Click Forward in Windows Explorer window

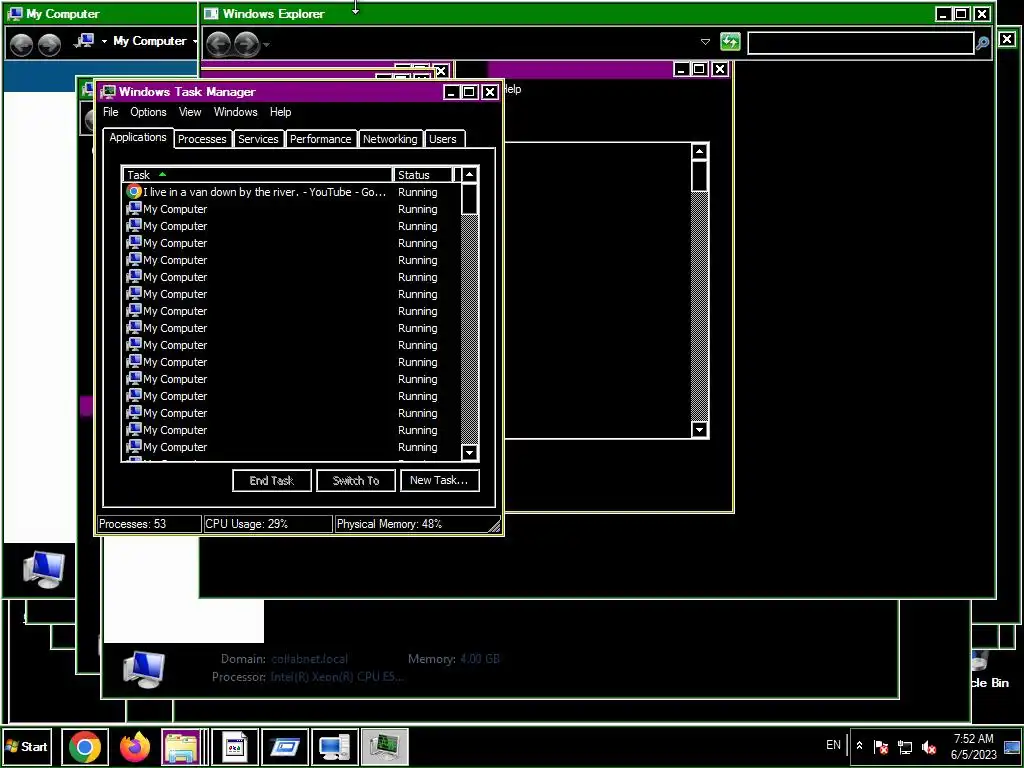247,44
